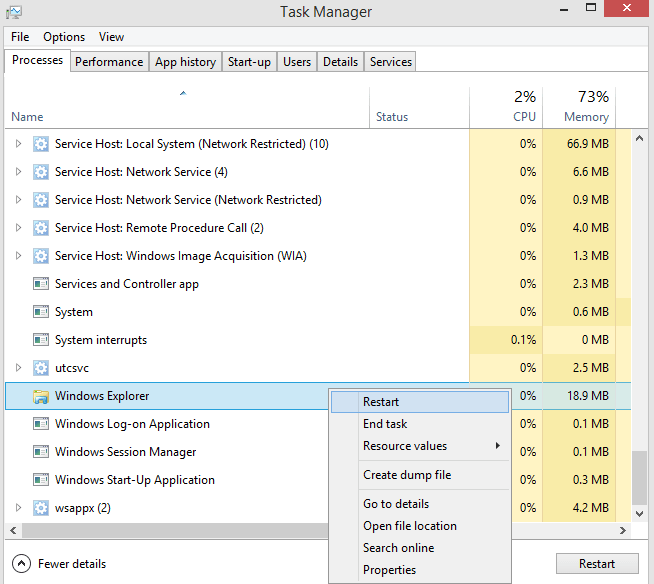Switch to the Details tab
Viewport: 654px width, 584px height.
(340, 62)
